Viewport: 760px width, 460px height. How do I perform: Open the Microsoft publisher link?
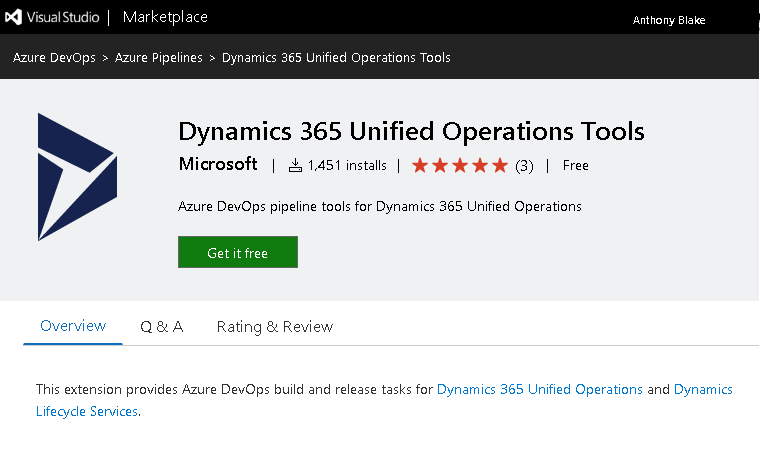pos(218,164)
